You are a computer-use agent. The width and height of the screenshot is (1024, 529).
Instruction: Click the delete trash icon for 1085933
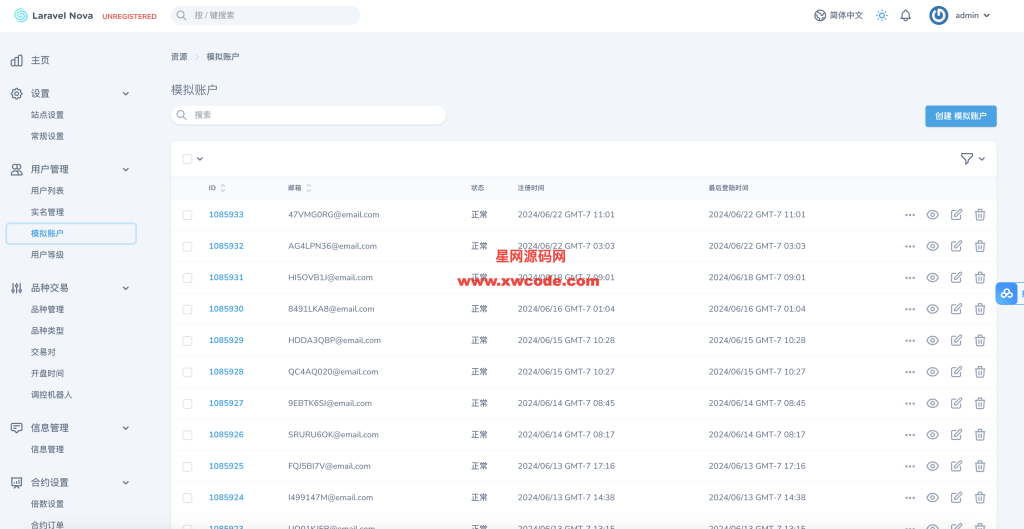[980, 215]
